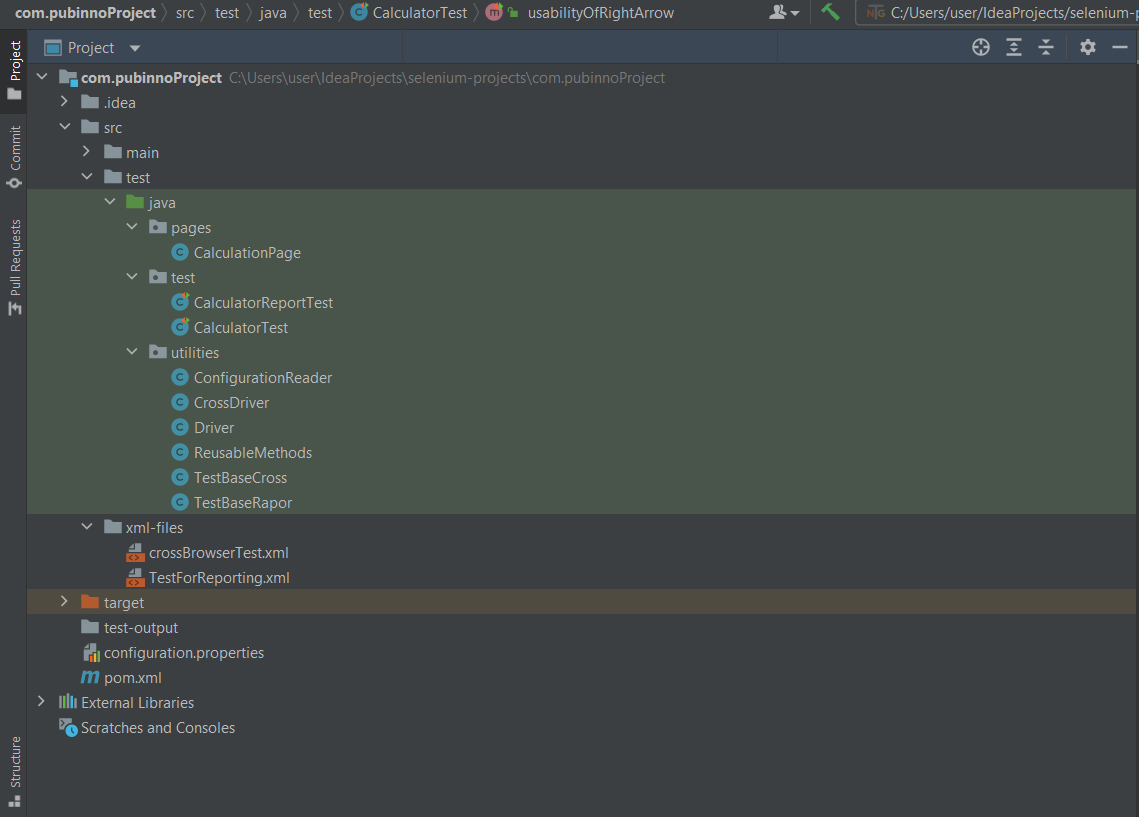
Task: Open the run configuration selector
Action: click(x=997, y=12)
